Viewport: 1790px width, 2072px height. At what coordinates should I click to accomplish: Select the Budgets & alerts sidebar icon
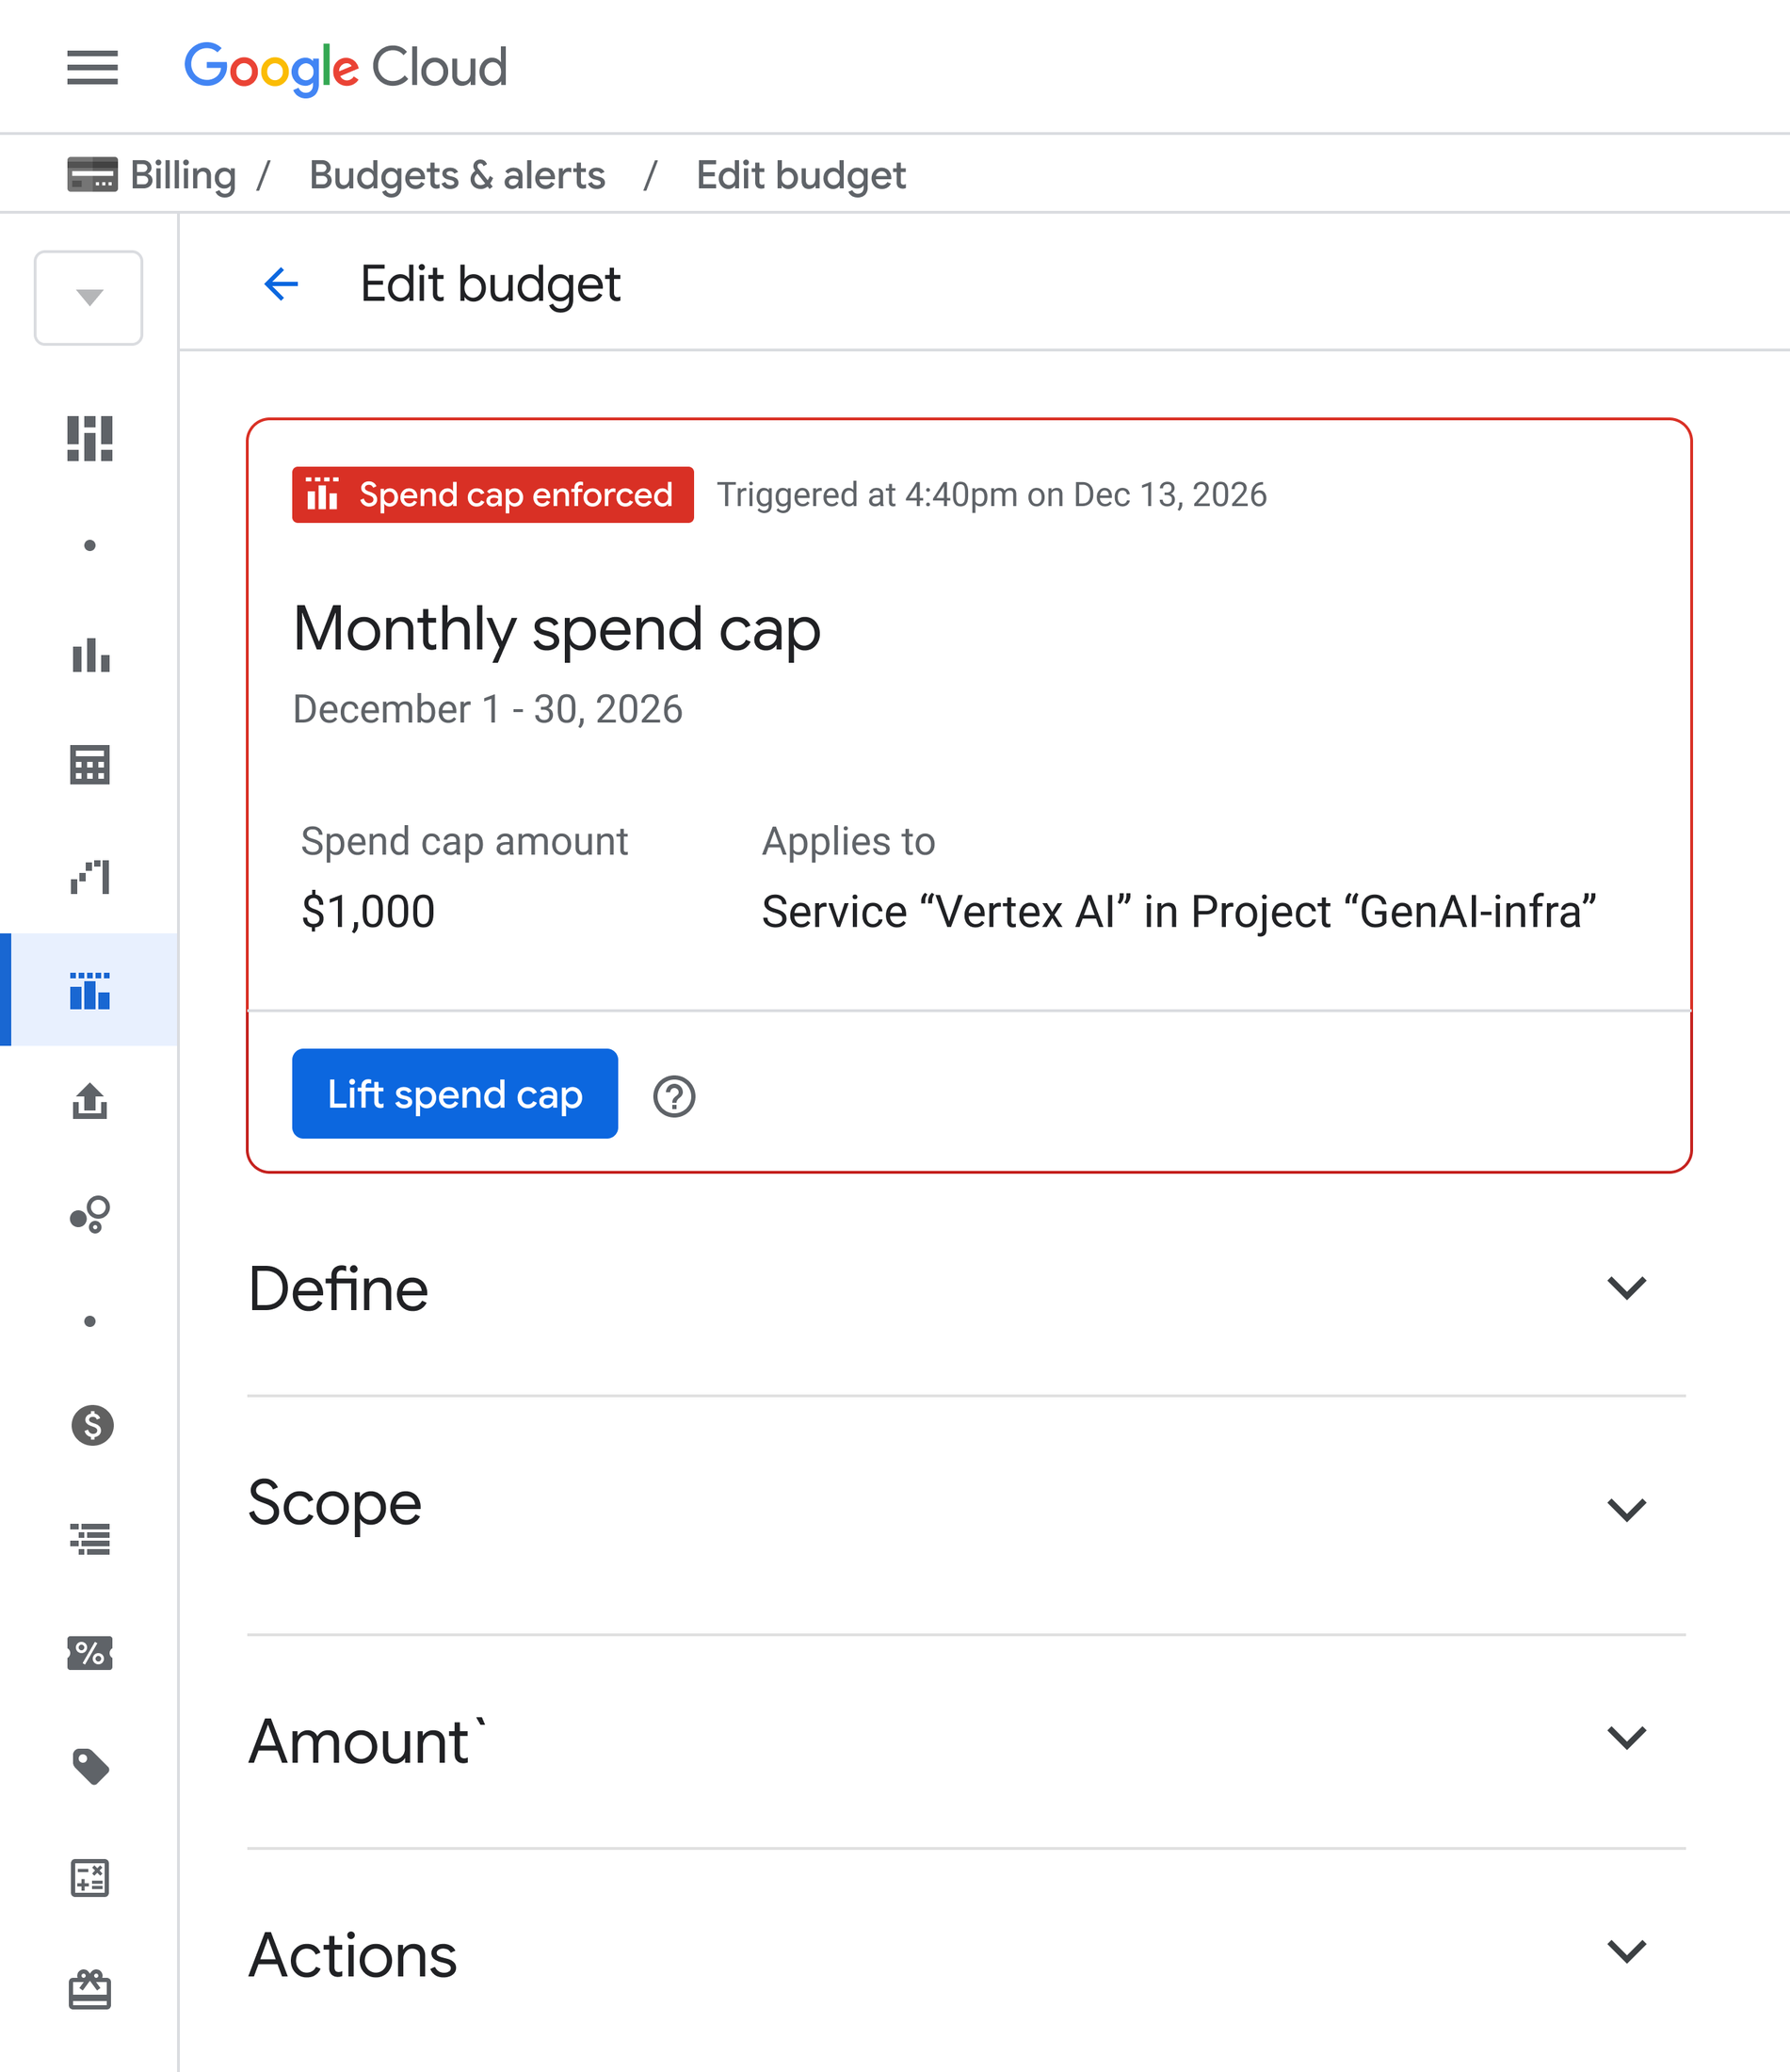pos(90,990)
